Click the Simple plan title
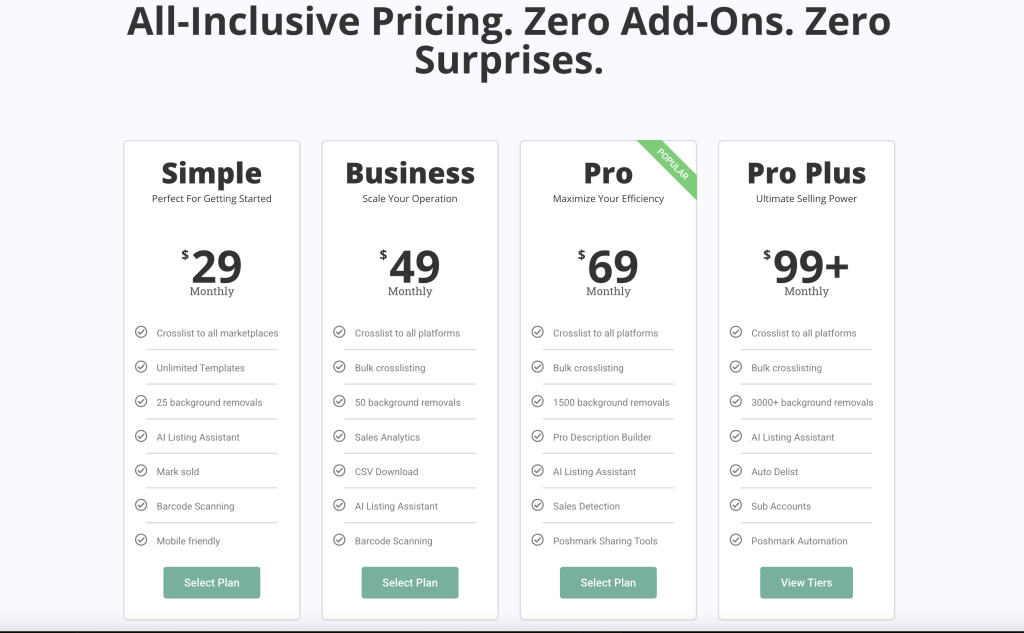The width and height of the screenshot is (1024, 633). click(x=211, y=173)
